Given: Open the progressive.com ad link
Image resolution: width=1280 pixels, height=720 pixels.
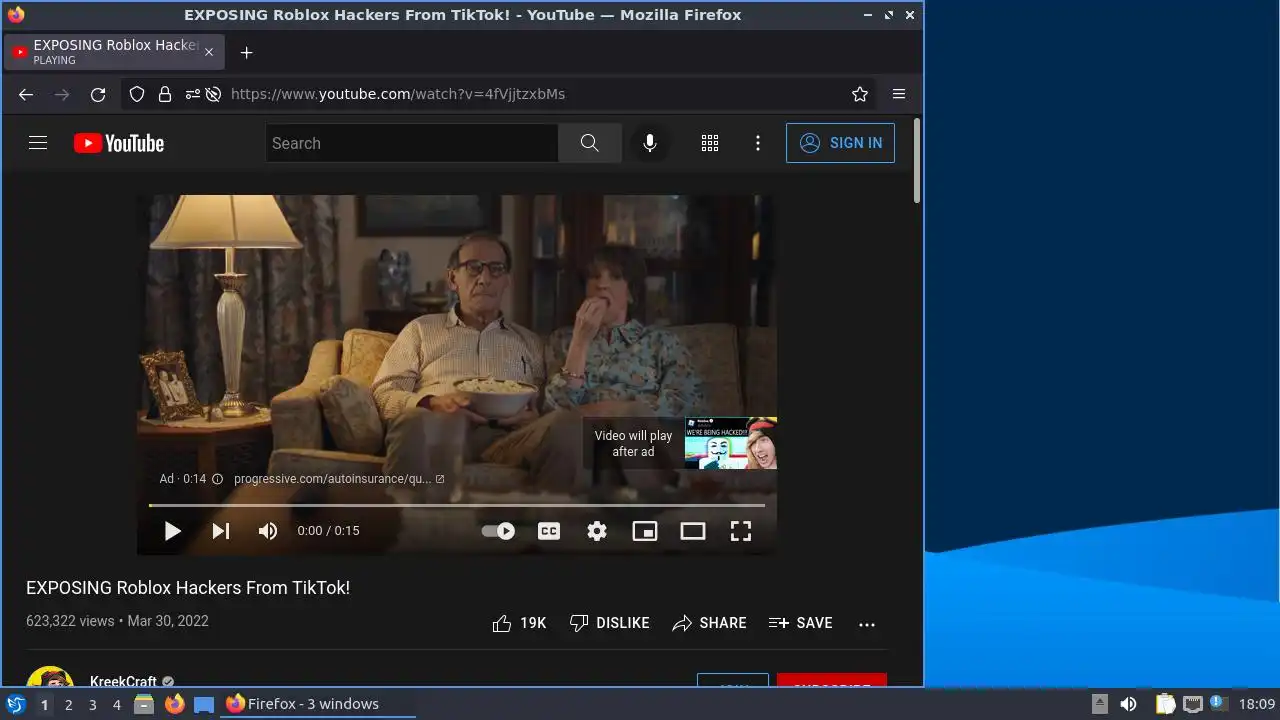Looking at the screenshot, I should click(x=338, y=479).
